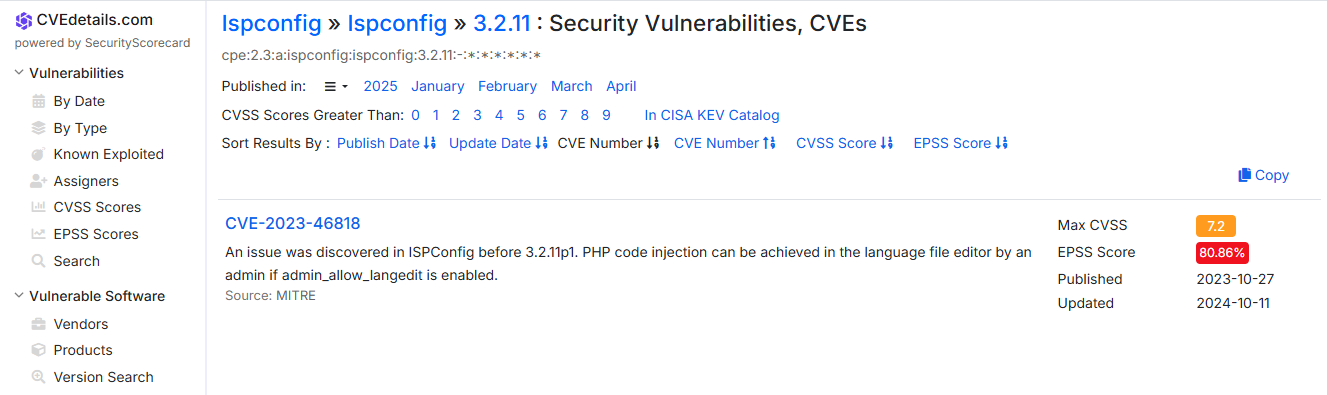Image resolution: width=1327 pixels, height=395 pixels.
Task: Filter published month to March
Action: (572, 86)
